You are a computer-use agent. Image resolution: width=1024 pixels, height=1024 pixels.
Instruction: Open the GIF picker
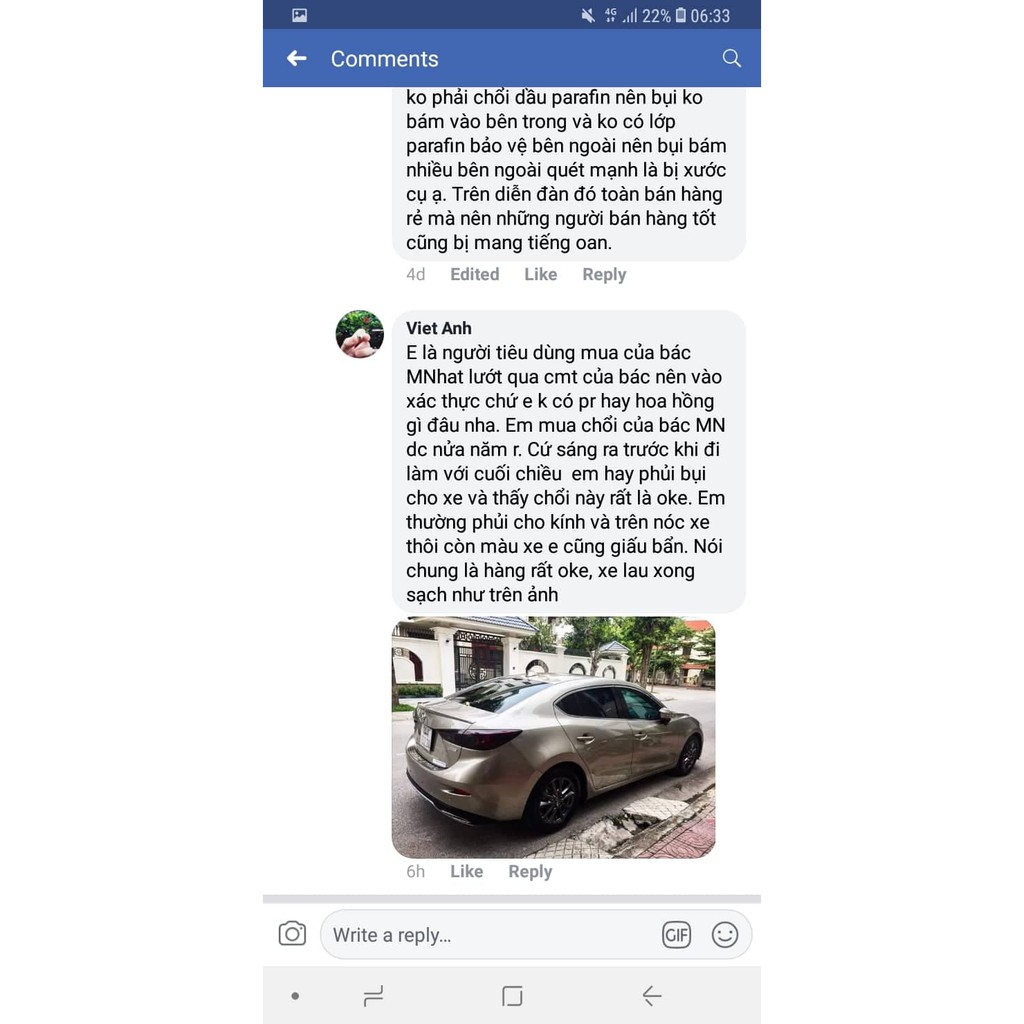[x=676, y=935]
